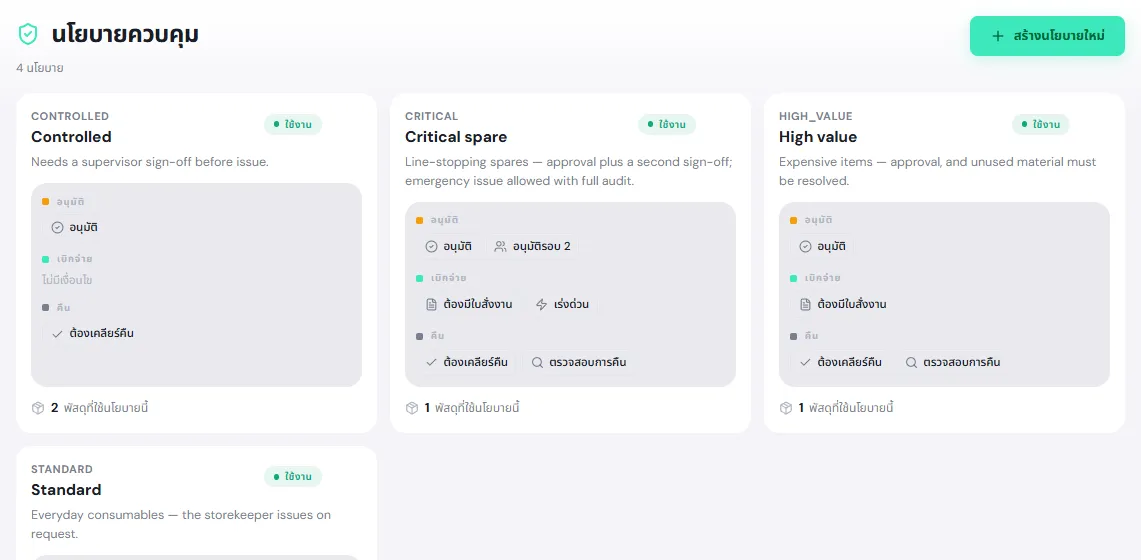Click the people icon of อนุมัติรอบ 2
The width and height of the screenshot is (1141, 560).
[x=500, y=247]
